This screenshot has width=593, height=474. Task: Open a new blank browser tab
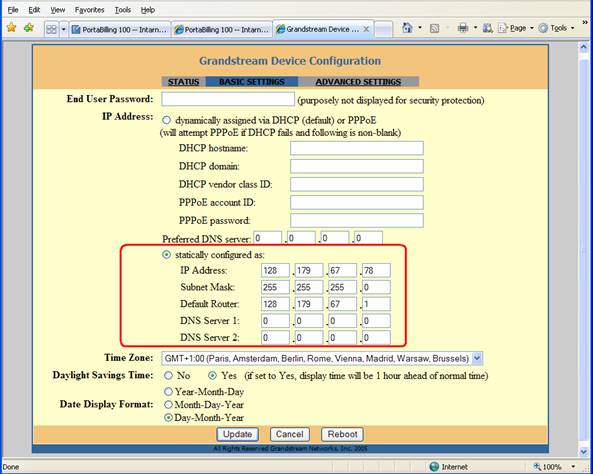[383, 29]
